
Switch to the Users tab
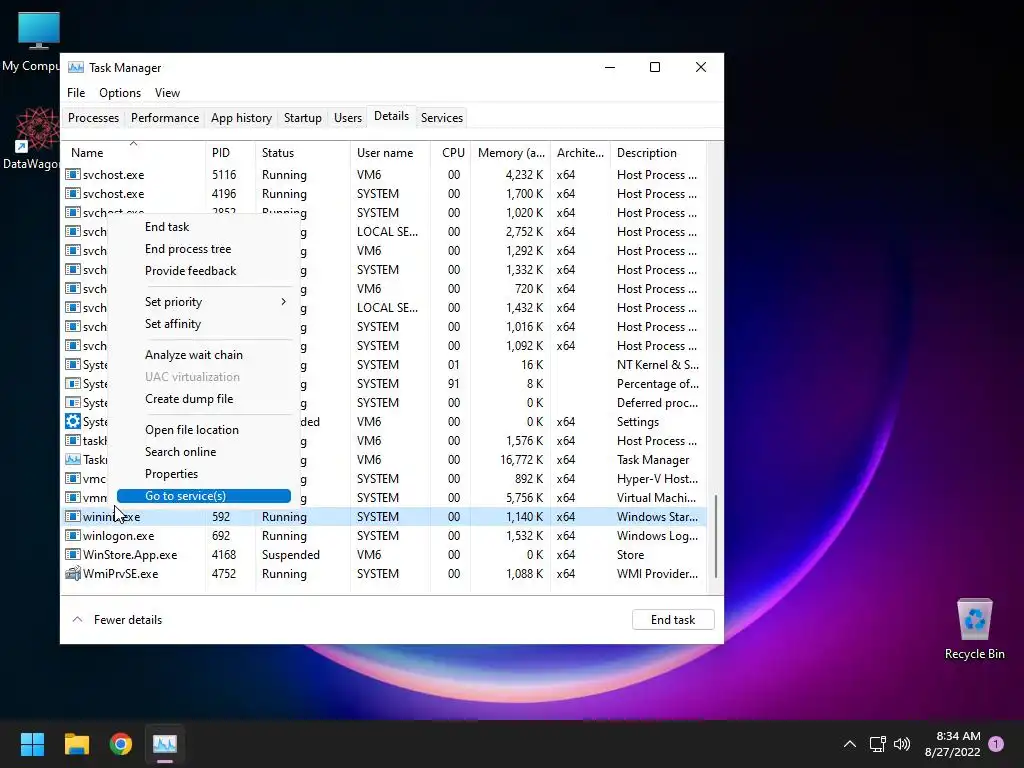347,118
